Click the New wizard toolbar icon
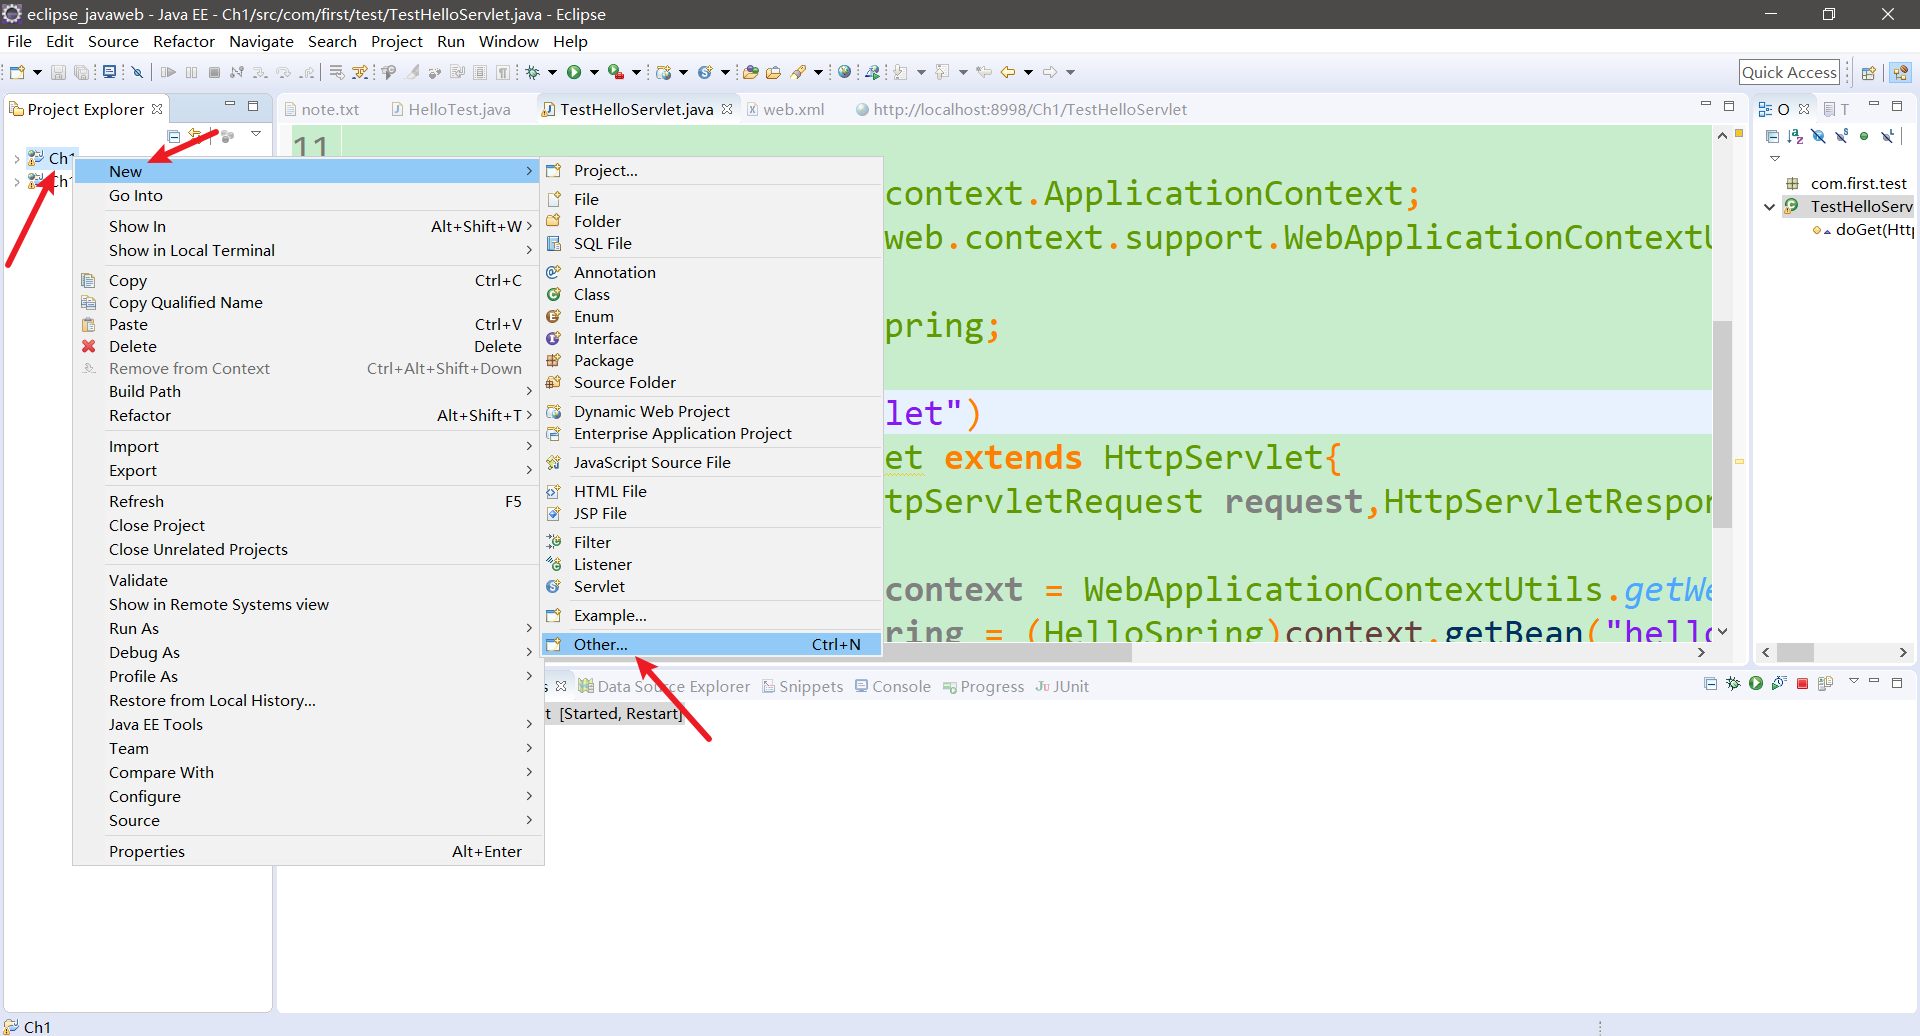Viewport: 1920px width, 1036px height. [x=16, y=71]
